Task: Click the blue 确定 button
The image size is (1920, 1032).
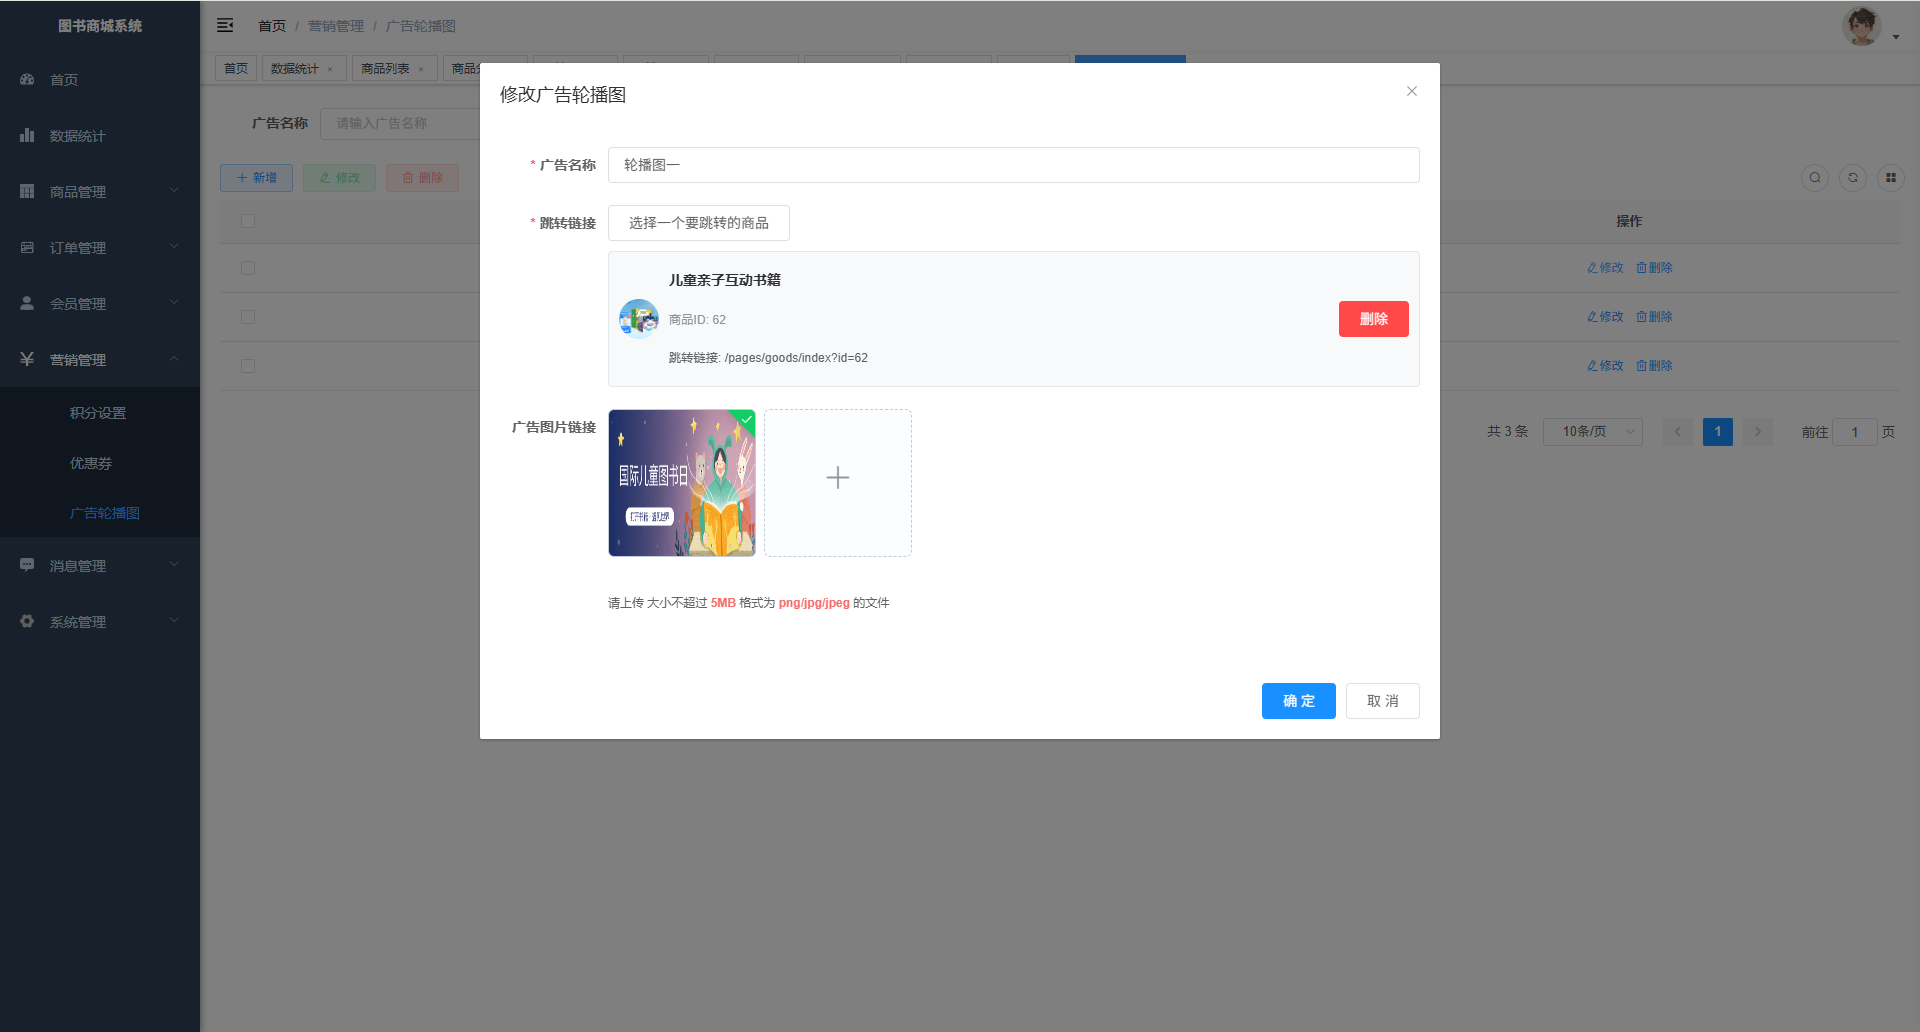Action: click(x=1298, y=701)
